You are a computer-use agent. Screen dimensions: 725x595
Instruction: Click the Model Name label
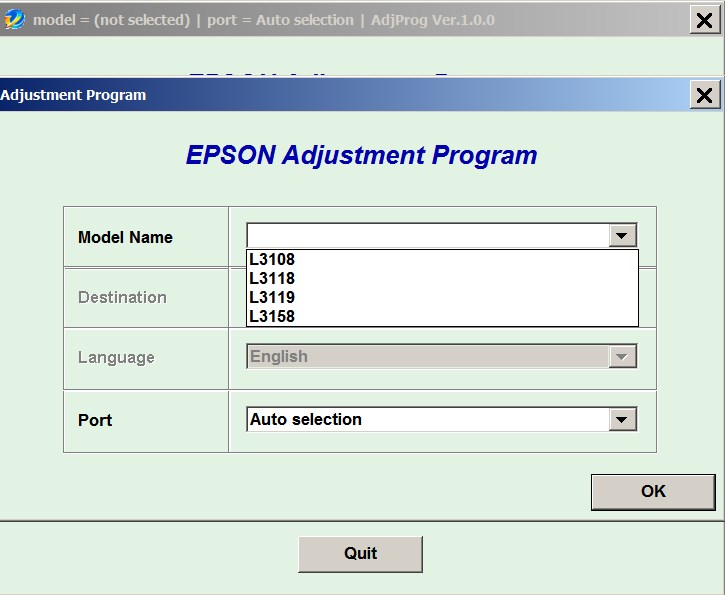(x=125, y=237)
